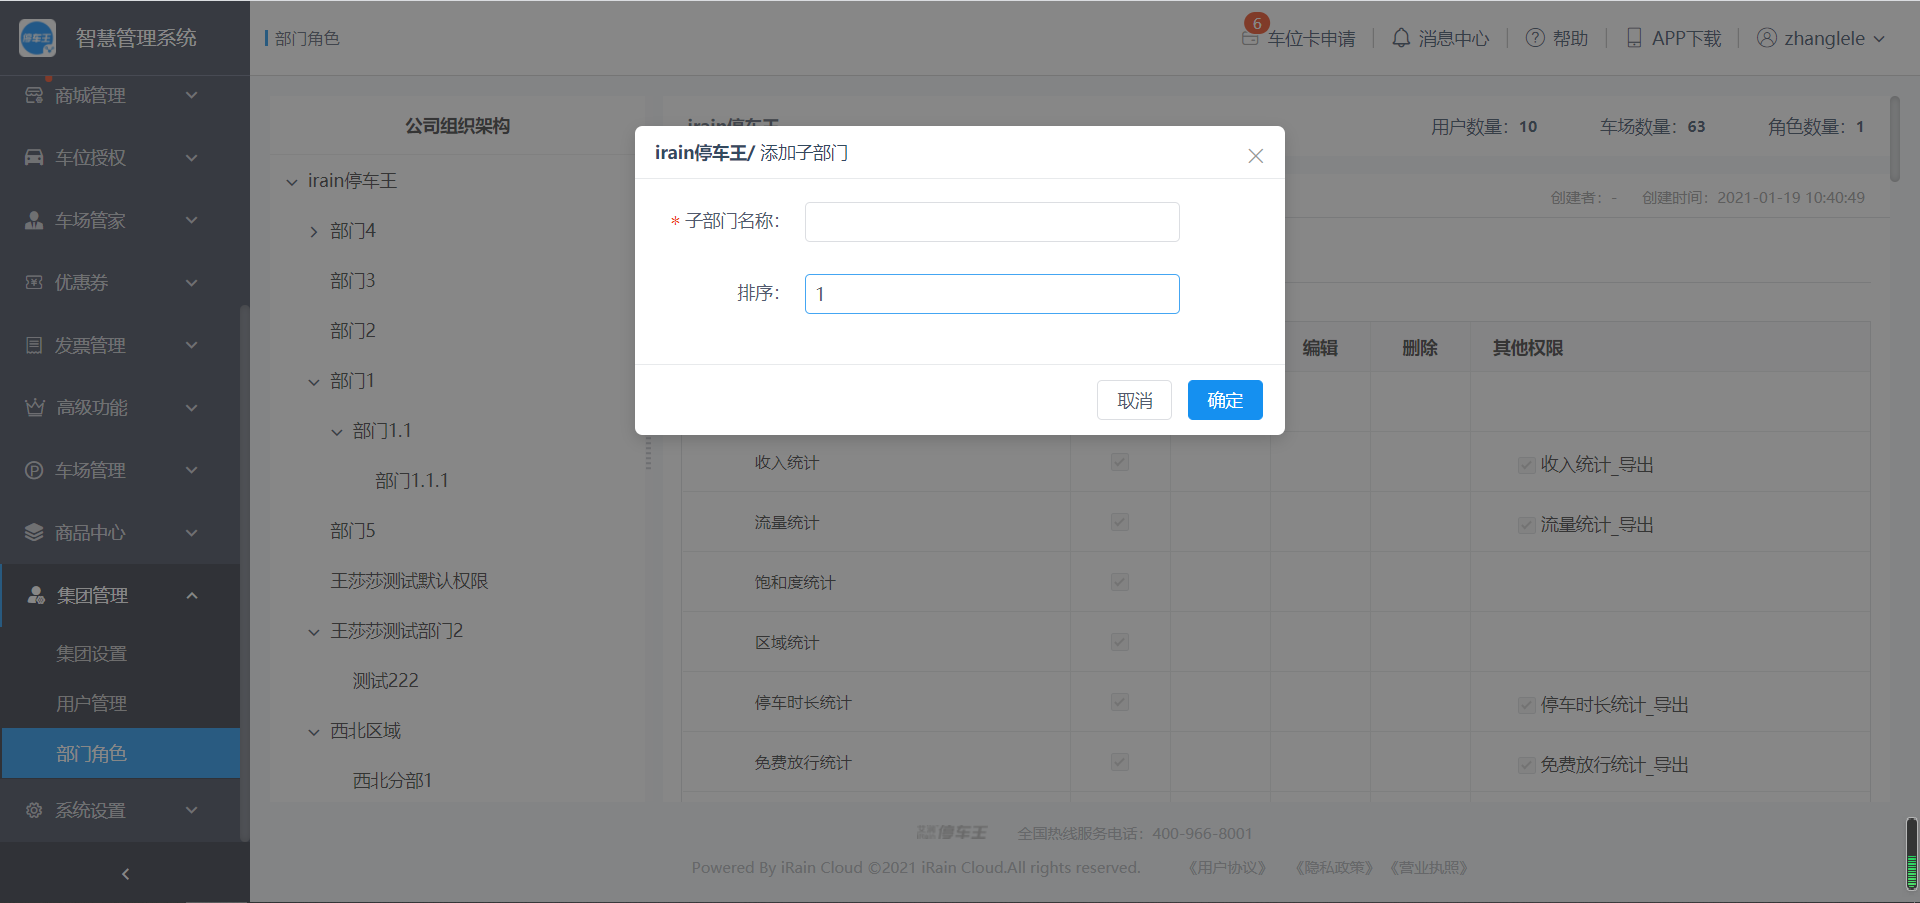
Task: Click the zhanglele user avatar icon
Action: coord(1767,38)
